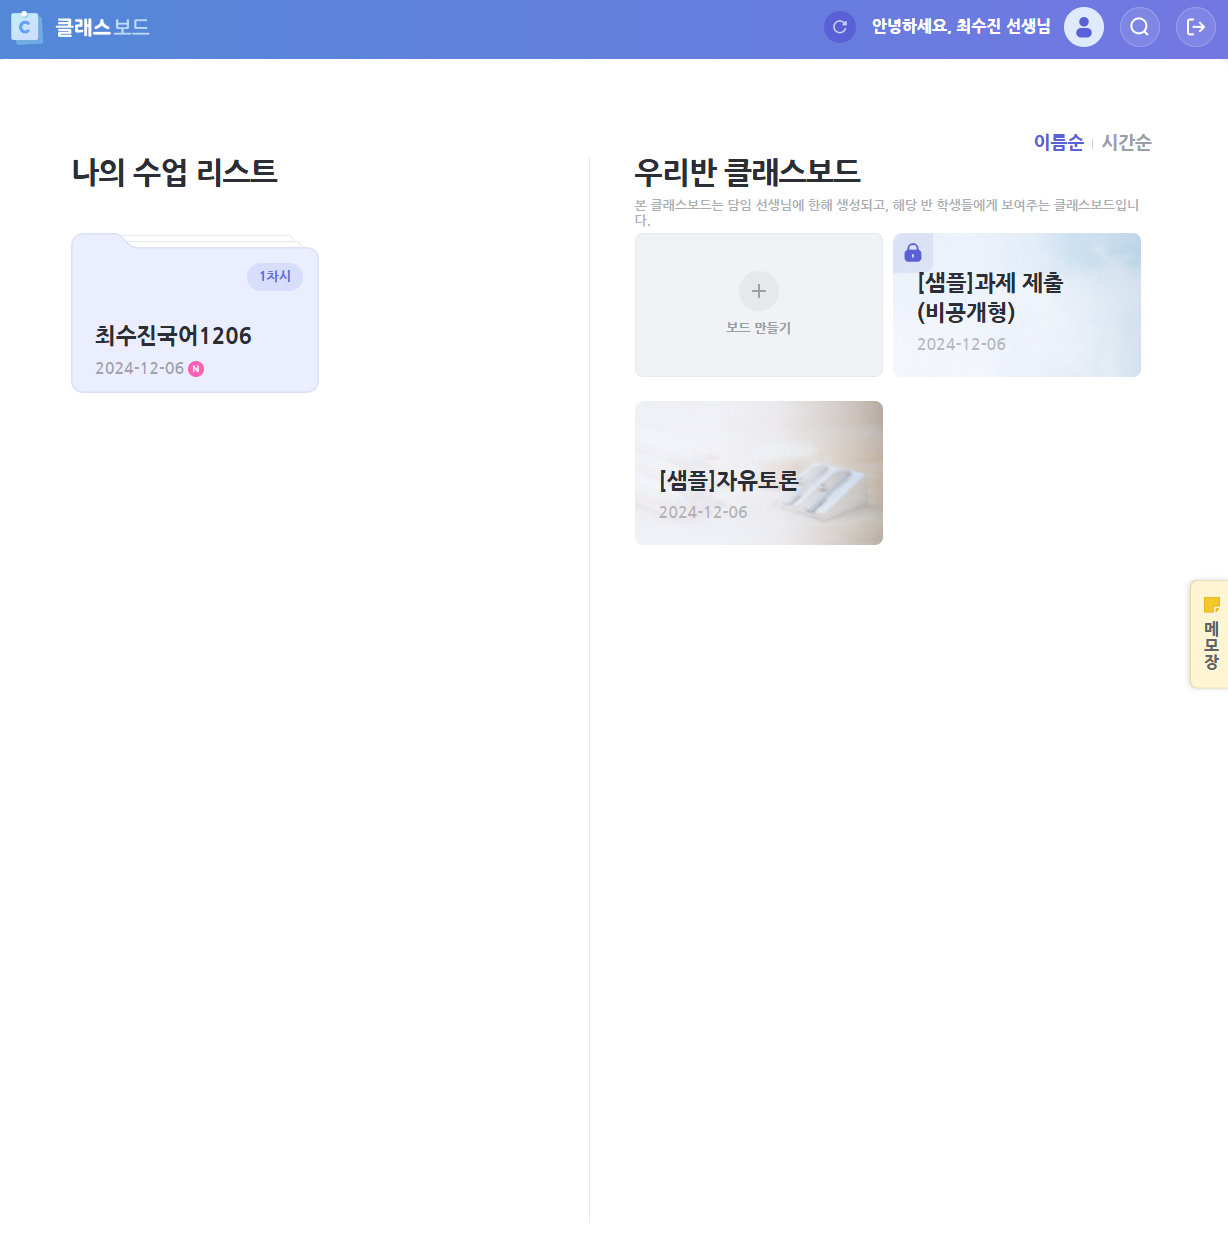Click the pink N badge on class folder
This screenshot has height=1243, width=1228.
point(196,369)
